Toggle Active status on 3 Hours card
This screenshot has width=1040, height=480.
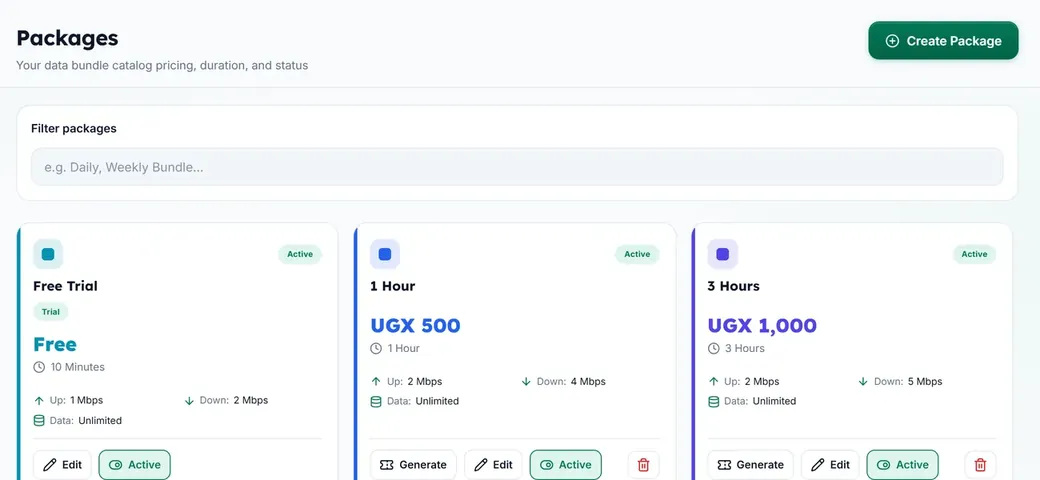point(903,465)
